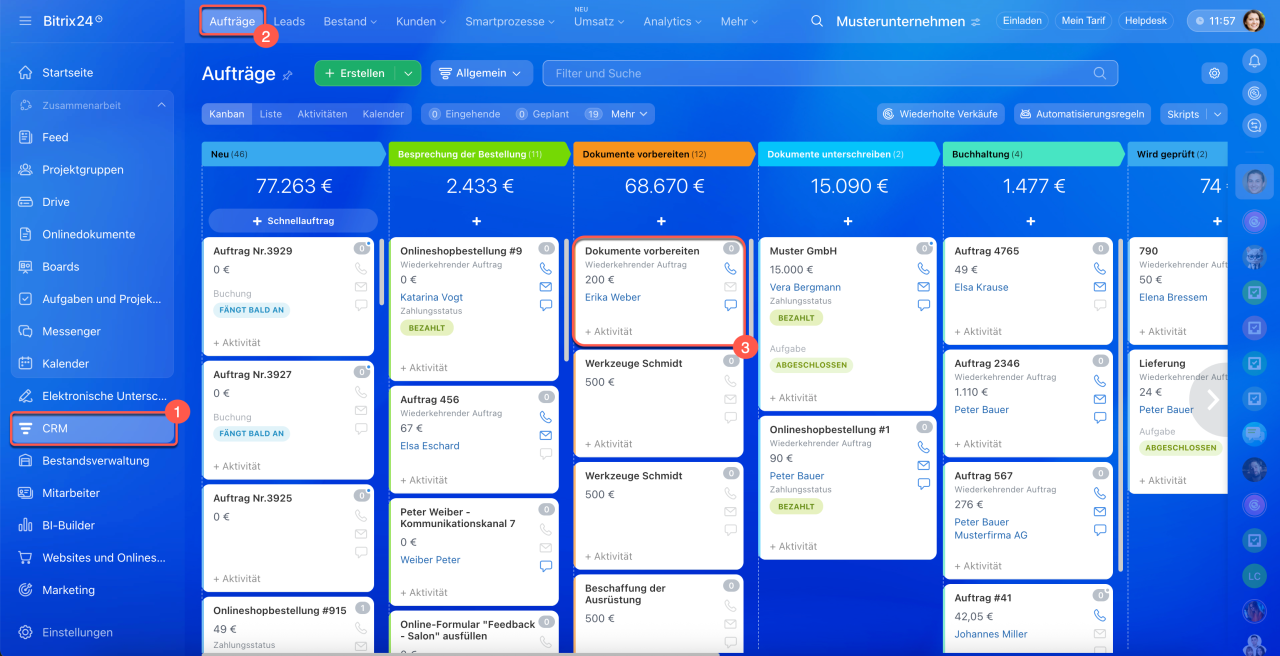Switch to Kalender view
Viewport: 1280px width, 656px height.
click(383, 114)
